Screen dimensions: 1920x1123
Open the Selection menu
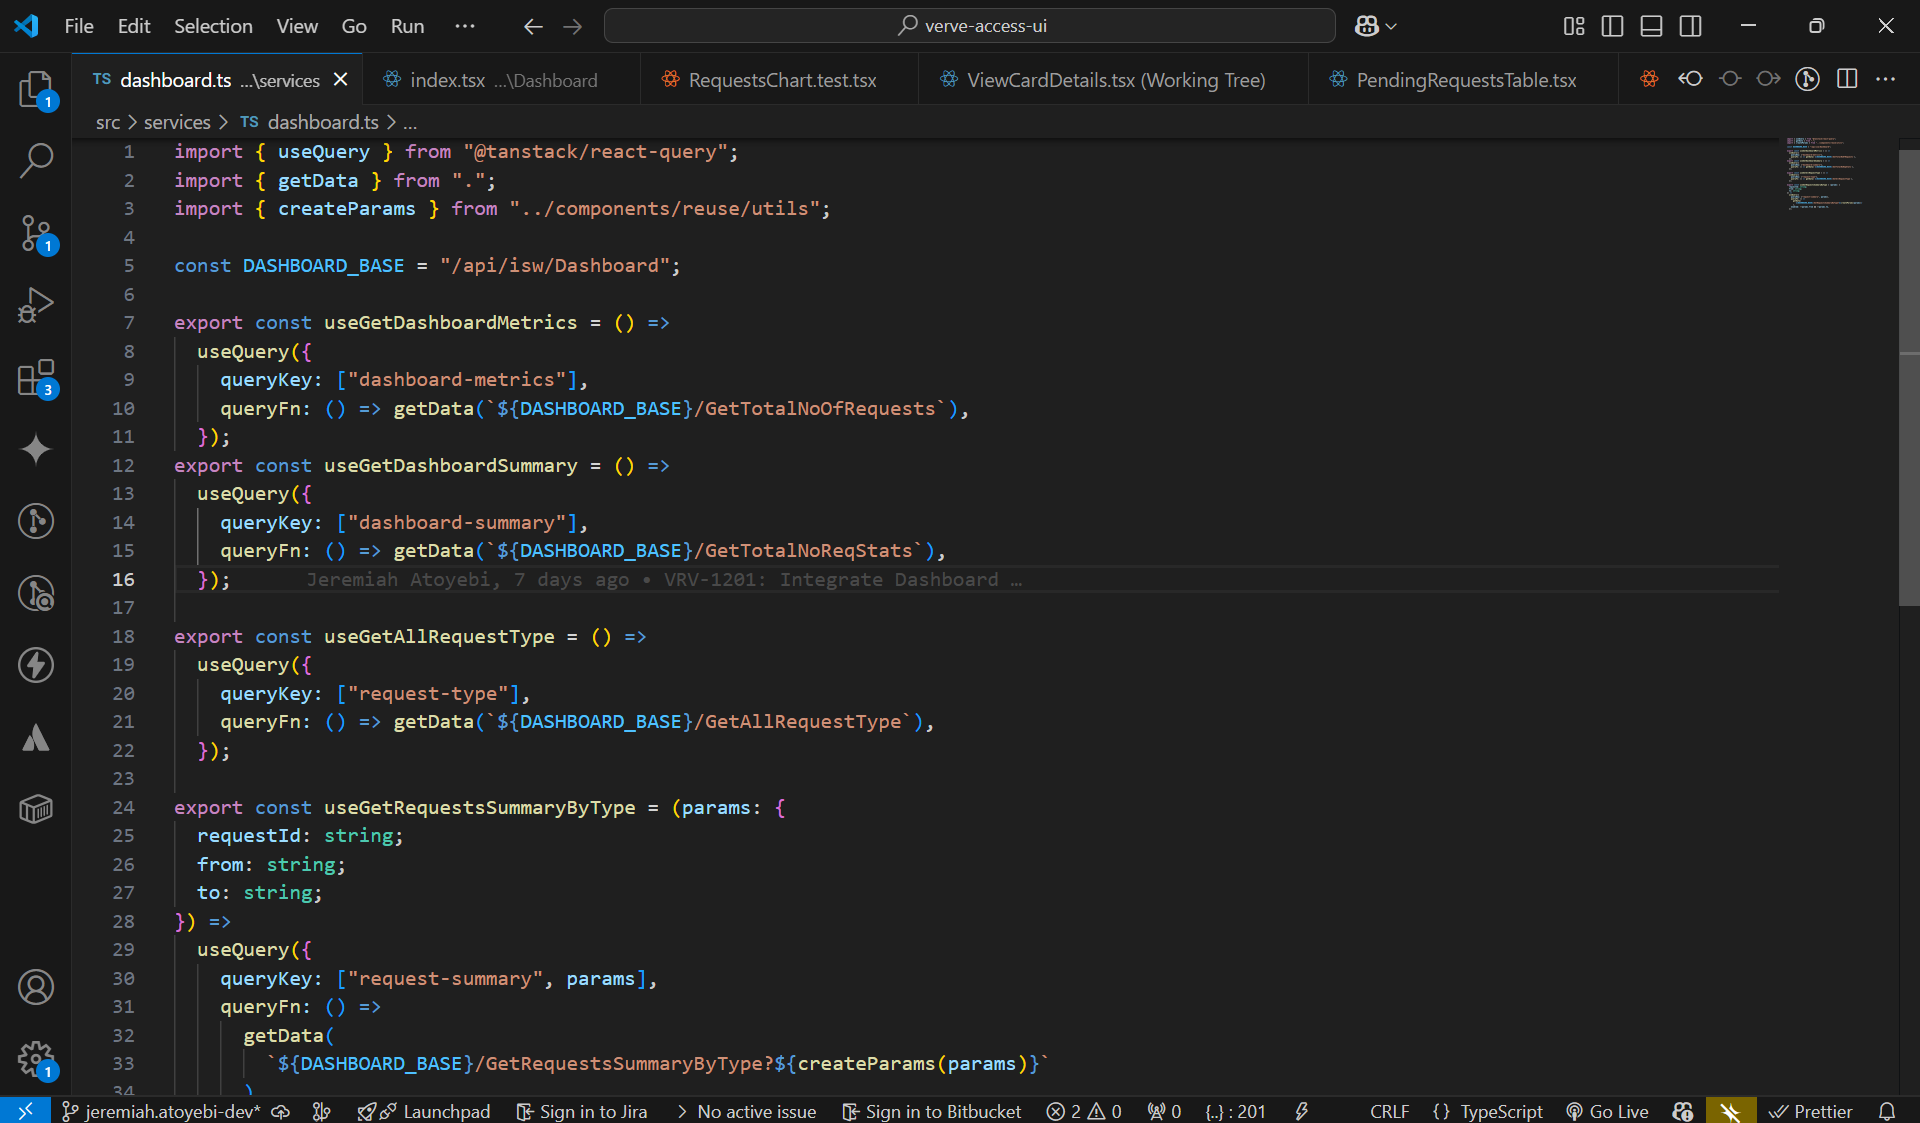(x=213, y=26)
